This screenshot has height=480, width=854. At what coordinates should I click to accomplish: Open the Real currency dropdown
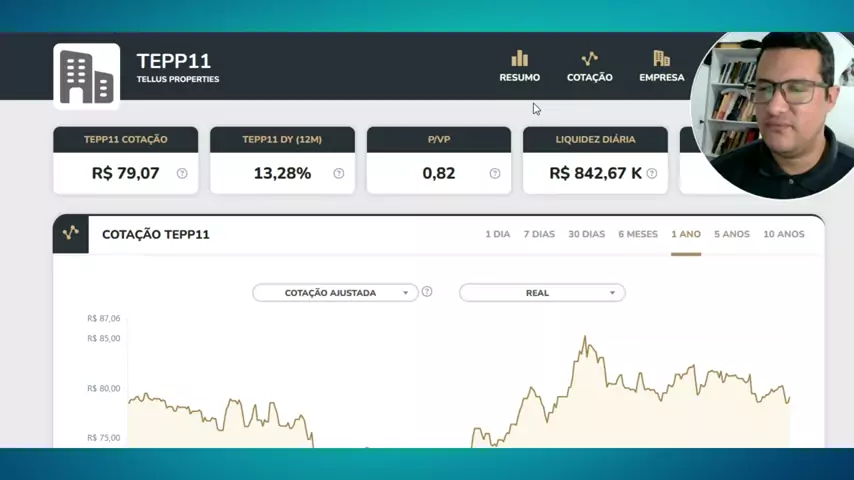(x=542, y=293)
